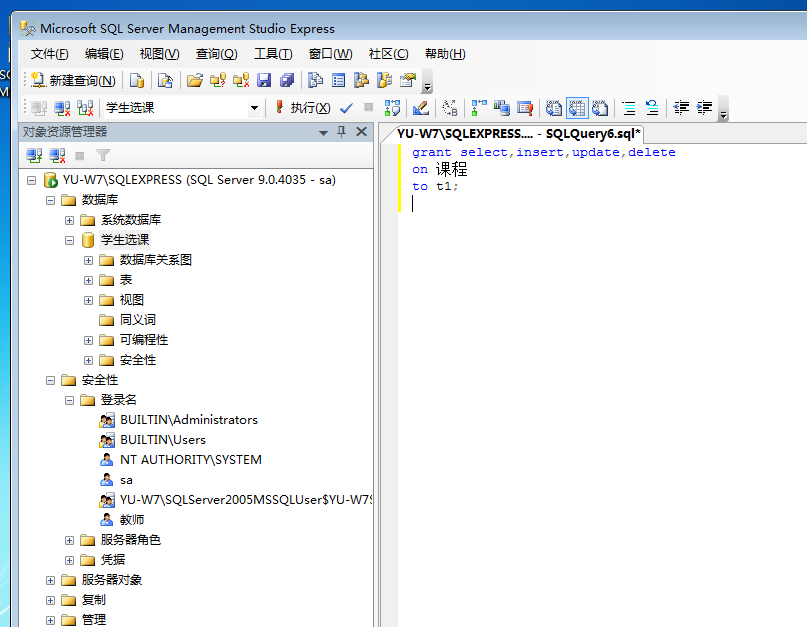Image resolution: width=807 pixels, height=627 pixels.
Task: Expand the 可编程性 folder
Action: pyautogui.click(x=89, y=340)
